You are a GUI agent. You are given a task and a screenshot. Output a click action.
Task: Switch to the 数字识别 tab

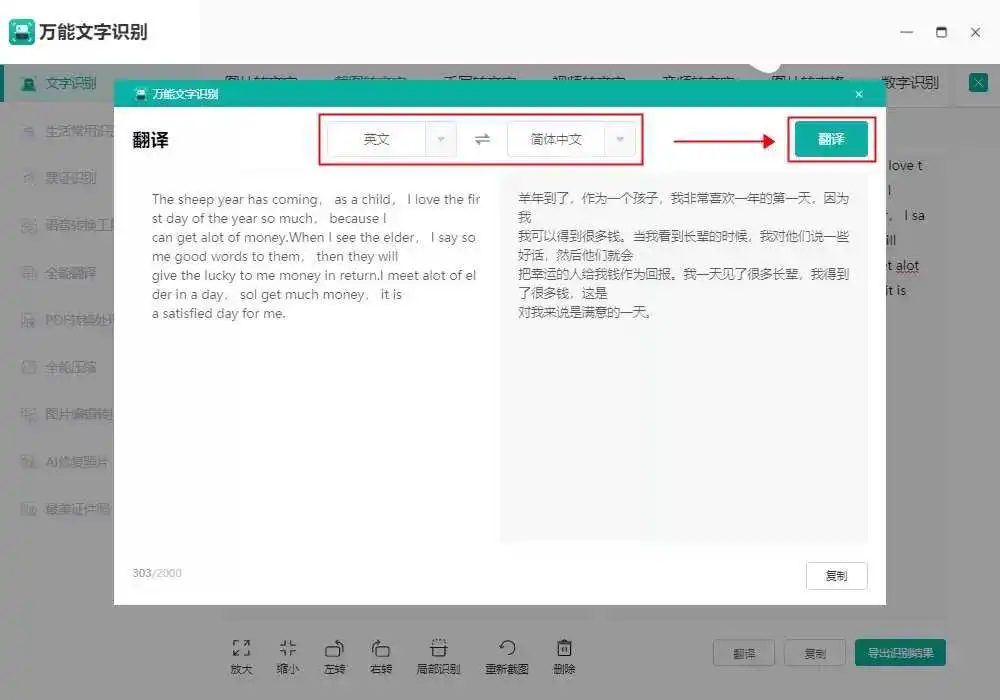[910, 83]
